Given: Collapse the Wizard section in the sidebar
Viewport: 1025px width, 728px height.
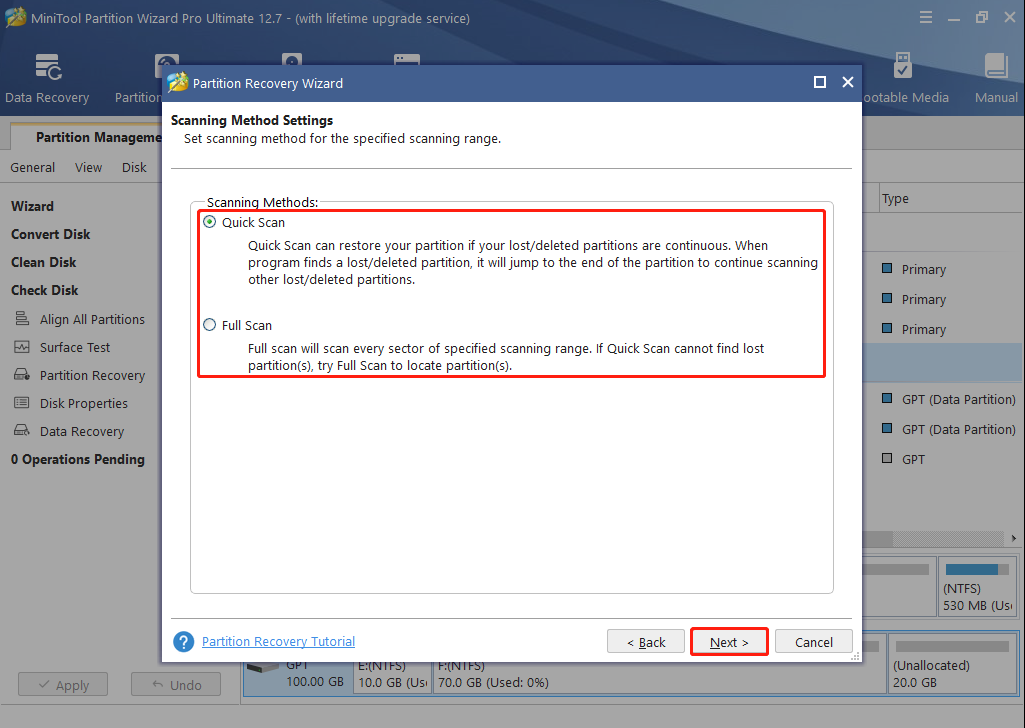Looking at the screenshot, I should [33, 206].
